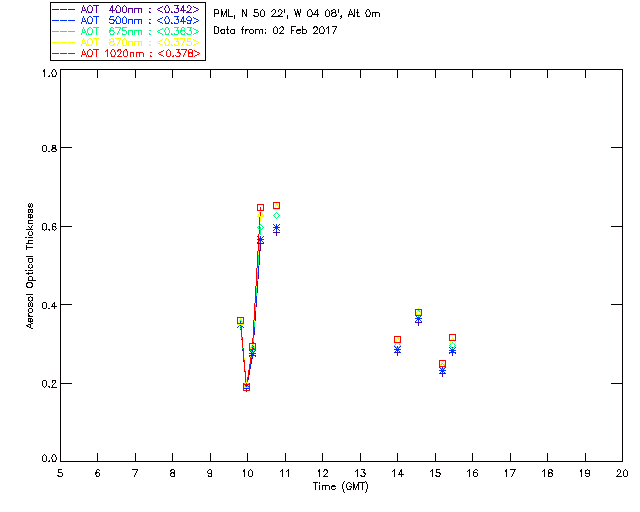This screenshot has width=640, height=512.
Task: Click the x-axis tick label 11
Action: [x=284, y=473]
